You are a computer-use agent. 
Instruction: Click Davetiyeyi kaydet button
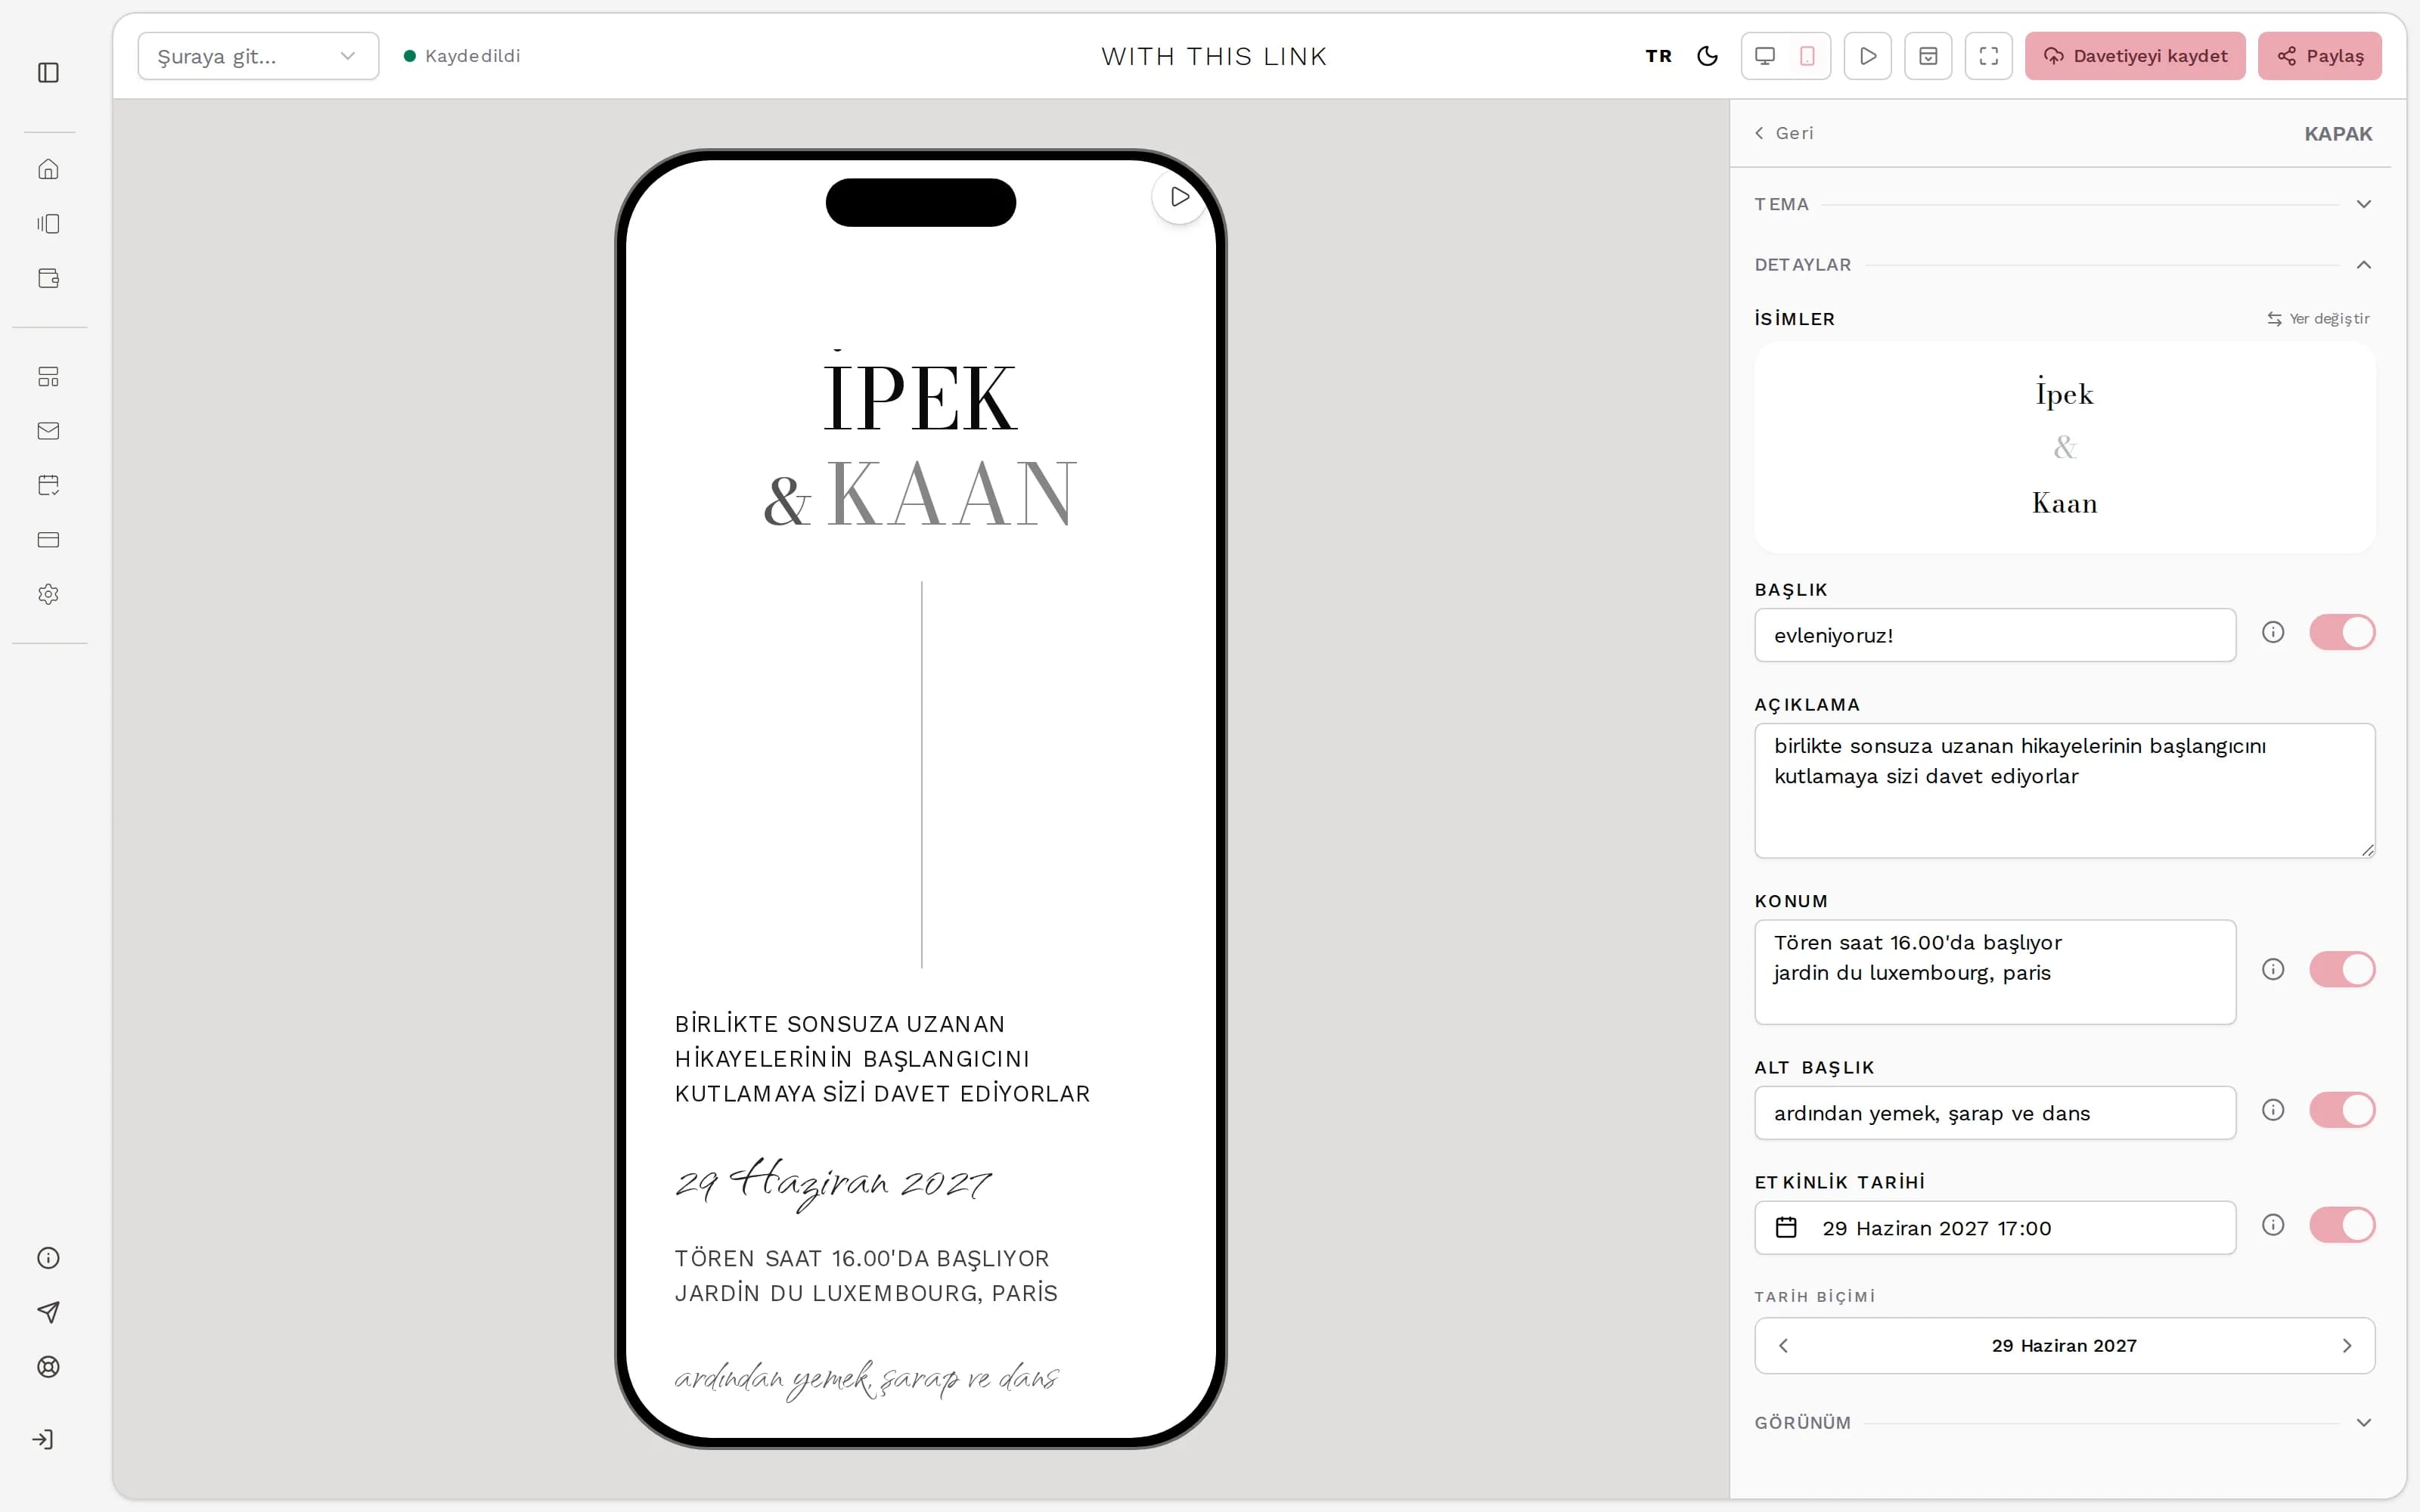2135,56
